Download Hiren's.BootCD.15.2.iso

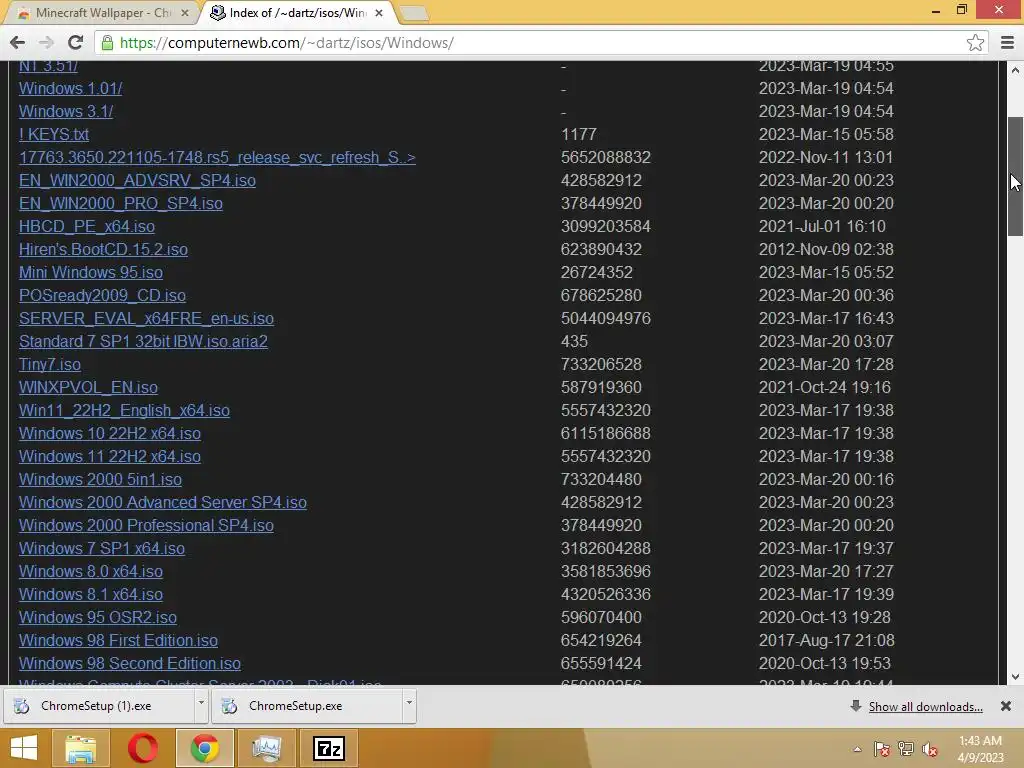tap(103, 249)
